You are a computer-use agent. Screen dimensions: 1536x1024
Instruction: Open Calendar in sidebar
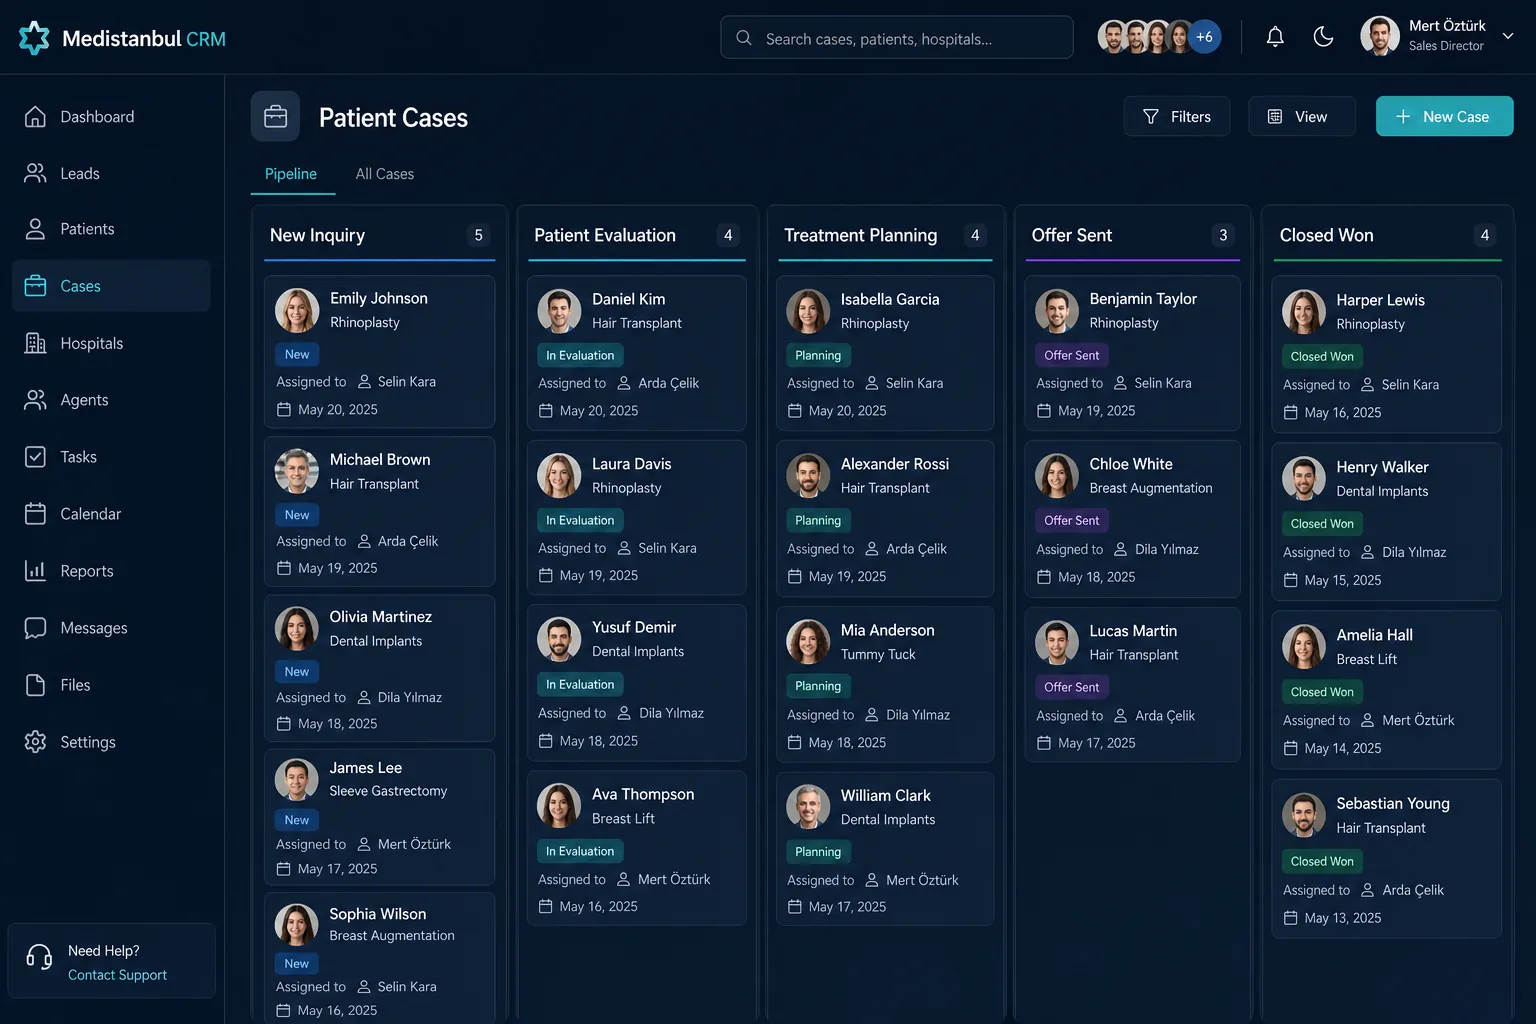point(111,514)
